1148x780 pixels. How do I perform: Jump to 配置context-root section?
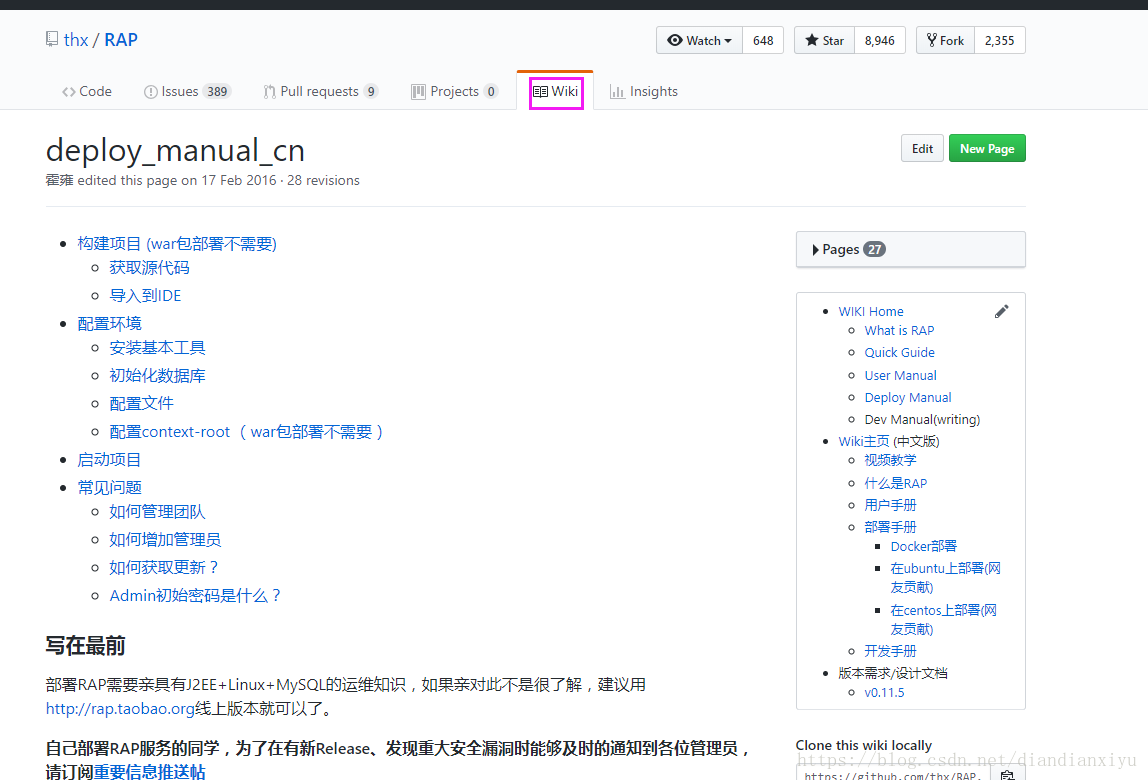[x=246, y=432]
